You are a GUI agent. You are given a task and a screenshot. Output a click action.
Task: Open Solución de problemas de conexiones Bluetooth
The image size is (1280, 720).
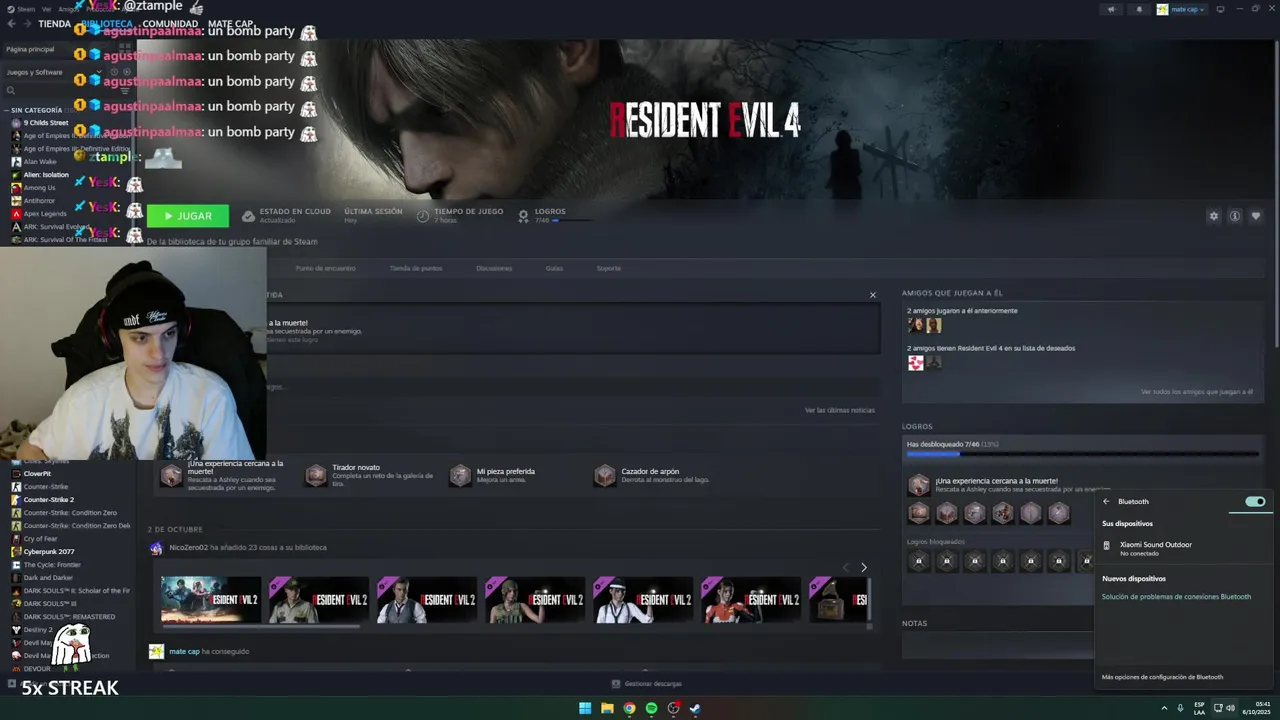(x=1176, y=597)
